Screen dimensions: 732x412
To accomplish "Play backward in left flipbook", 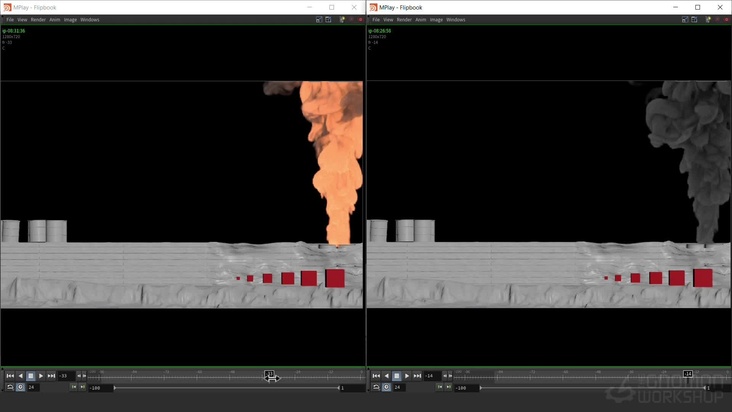I will [21, 376].
